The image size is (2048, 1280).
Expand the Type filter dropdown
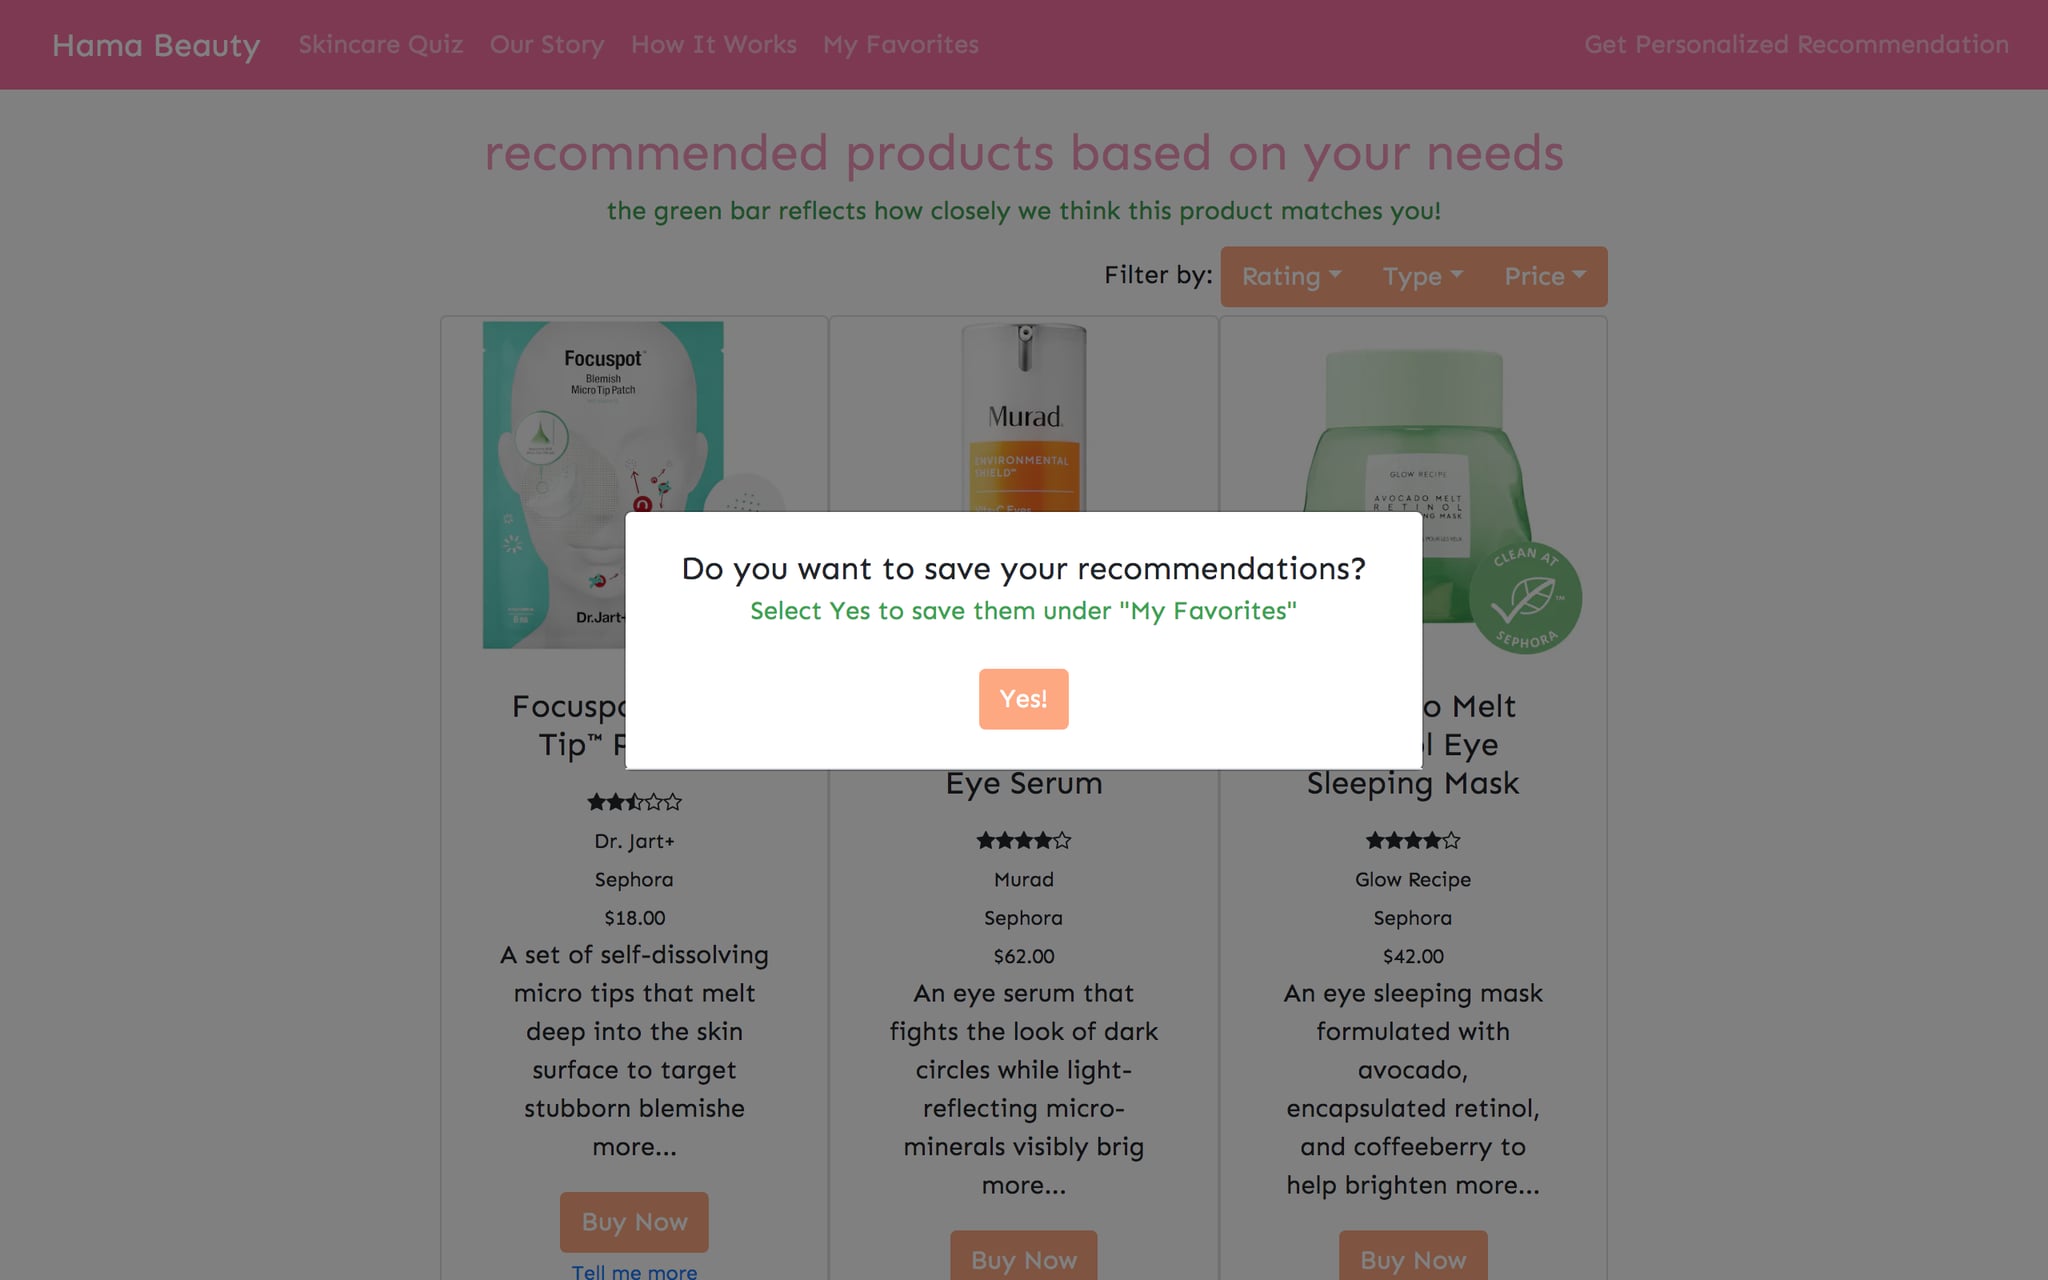click(1422, 277)
